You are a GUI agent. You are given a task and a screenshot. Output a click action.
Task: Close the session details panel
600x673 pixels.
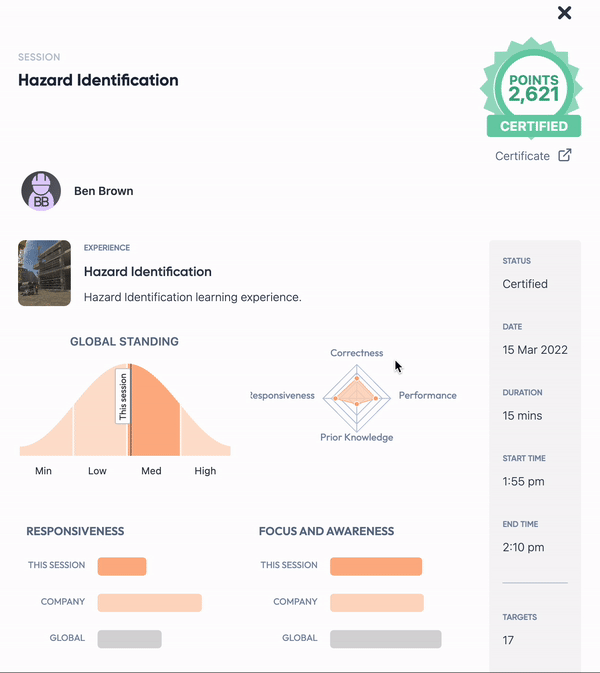click(x=564, y=13)
